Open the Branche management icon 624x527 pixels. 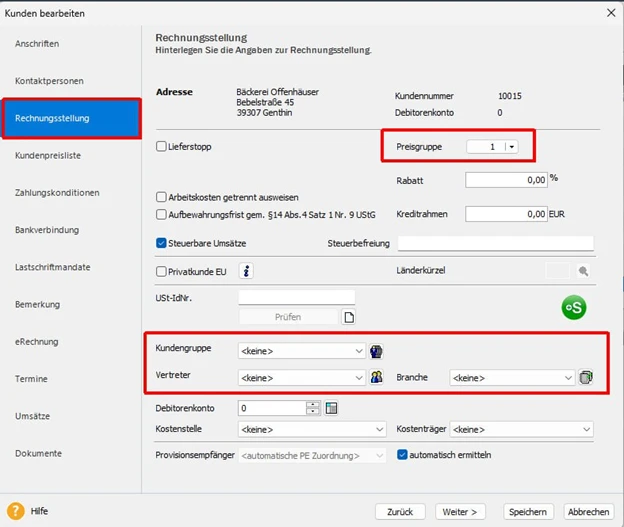point(586,377)
